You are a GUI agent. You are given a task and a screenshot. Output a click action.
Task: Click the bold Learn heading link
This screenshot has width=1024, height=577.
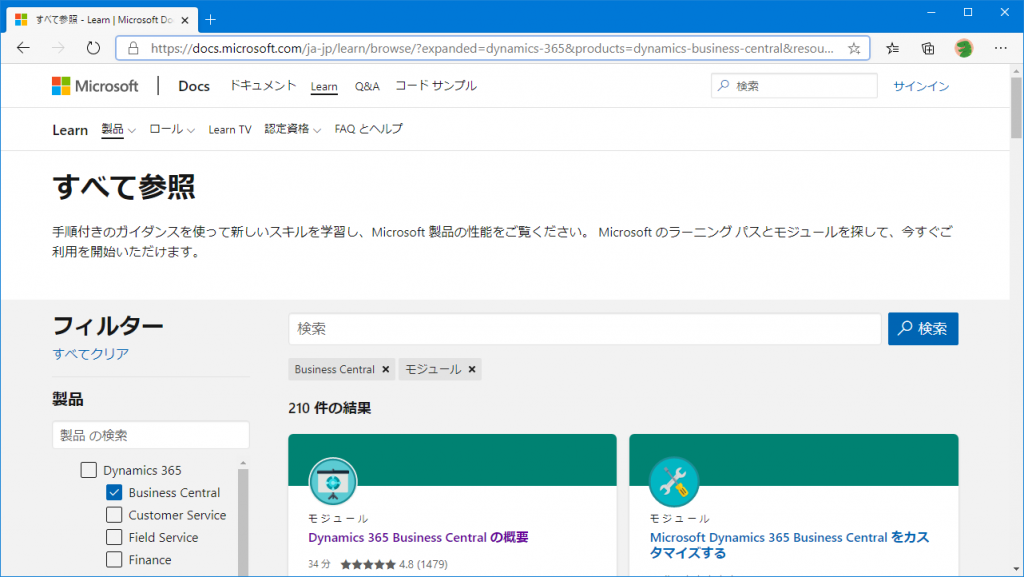(70, 130)
